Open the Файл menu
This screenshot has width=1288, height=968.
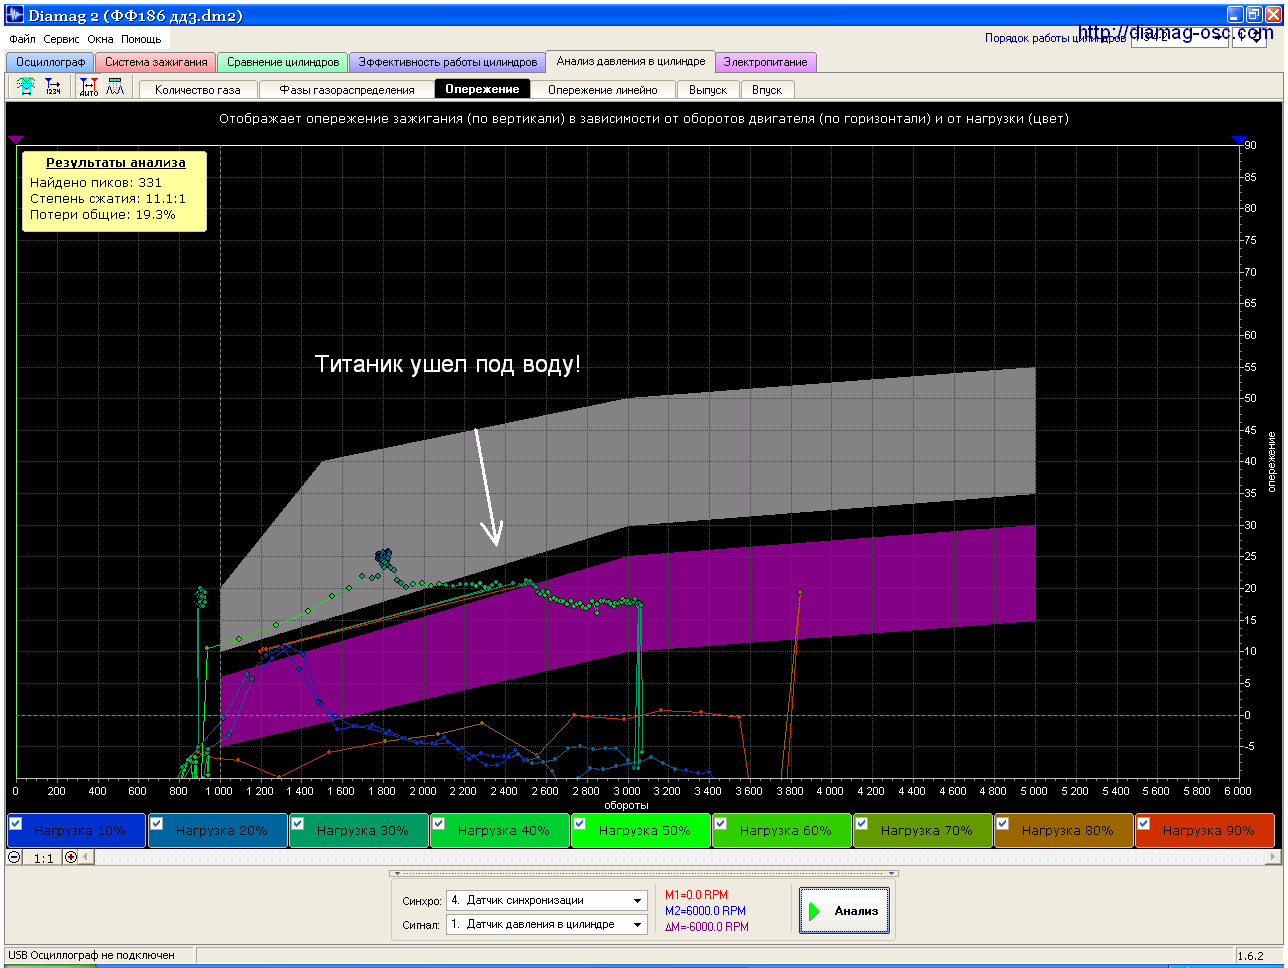click(x=22, y=39)
